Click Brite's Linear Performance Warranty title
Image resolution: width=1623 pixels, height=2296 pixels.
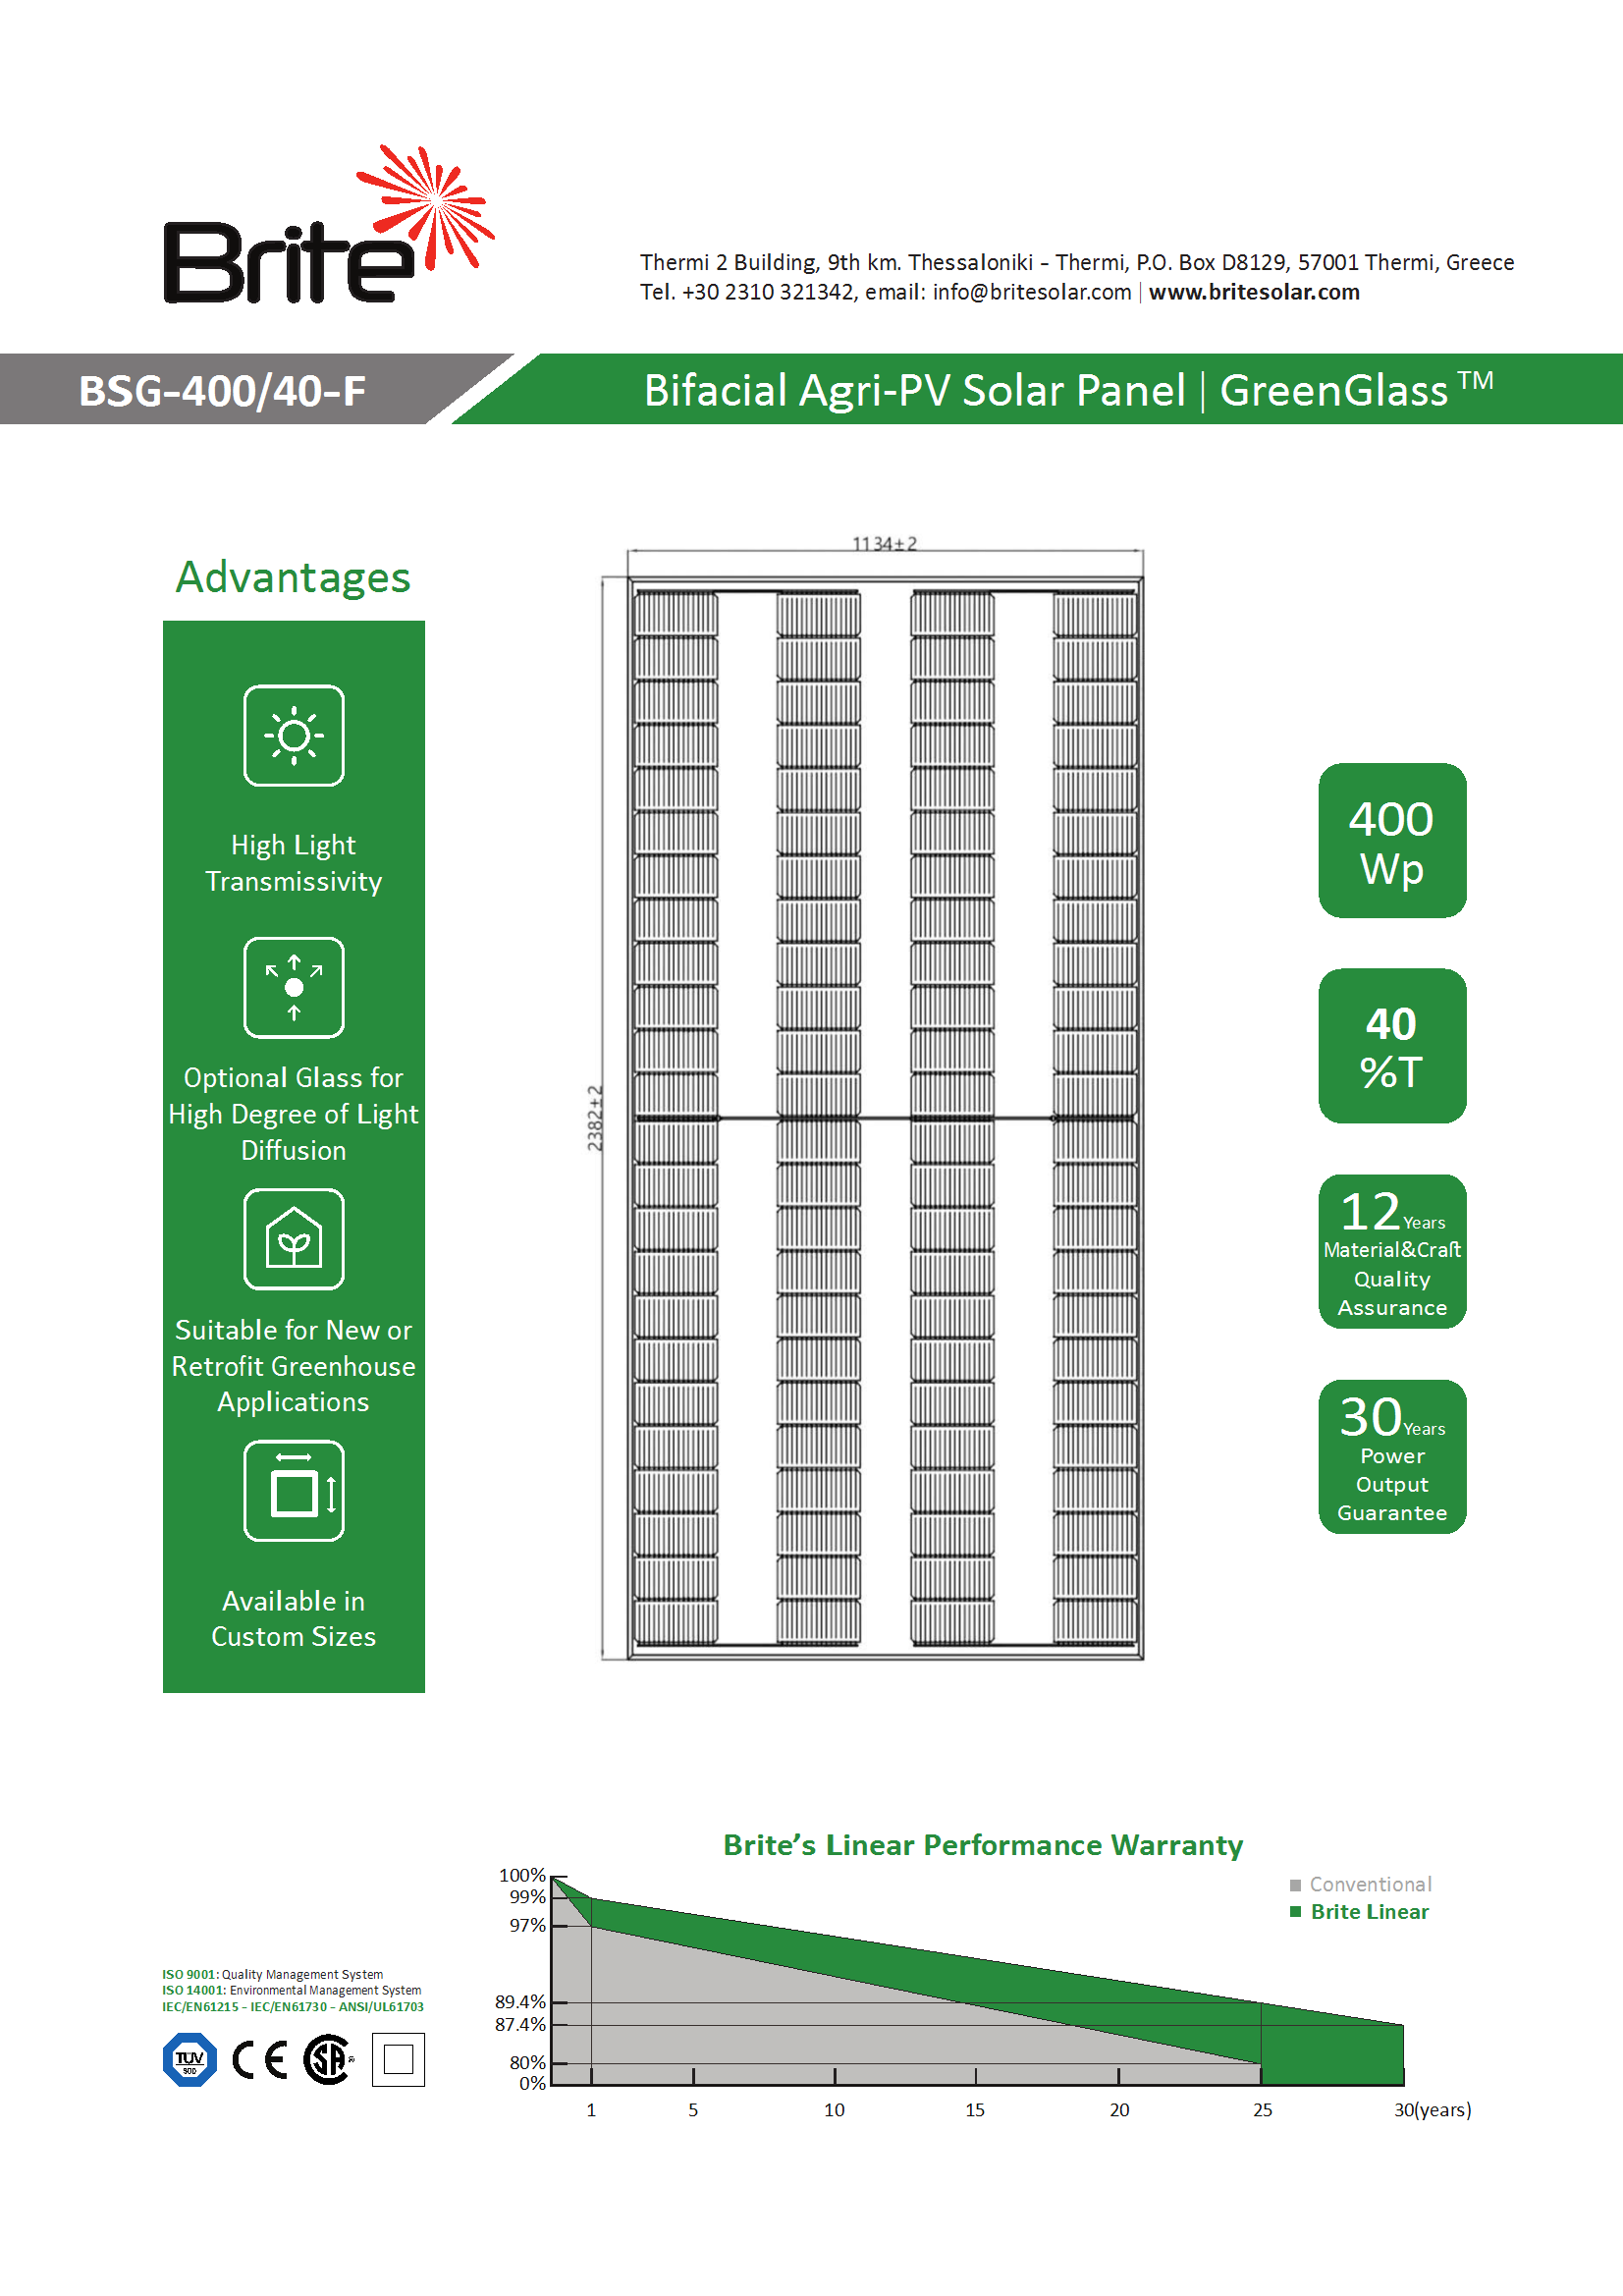click(983, 1845)
